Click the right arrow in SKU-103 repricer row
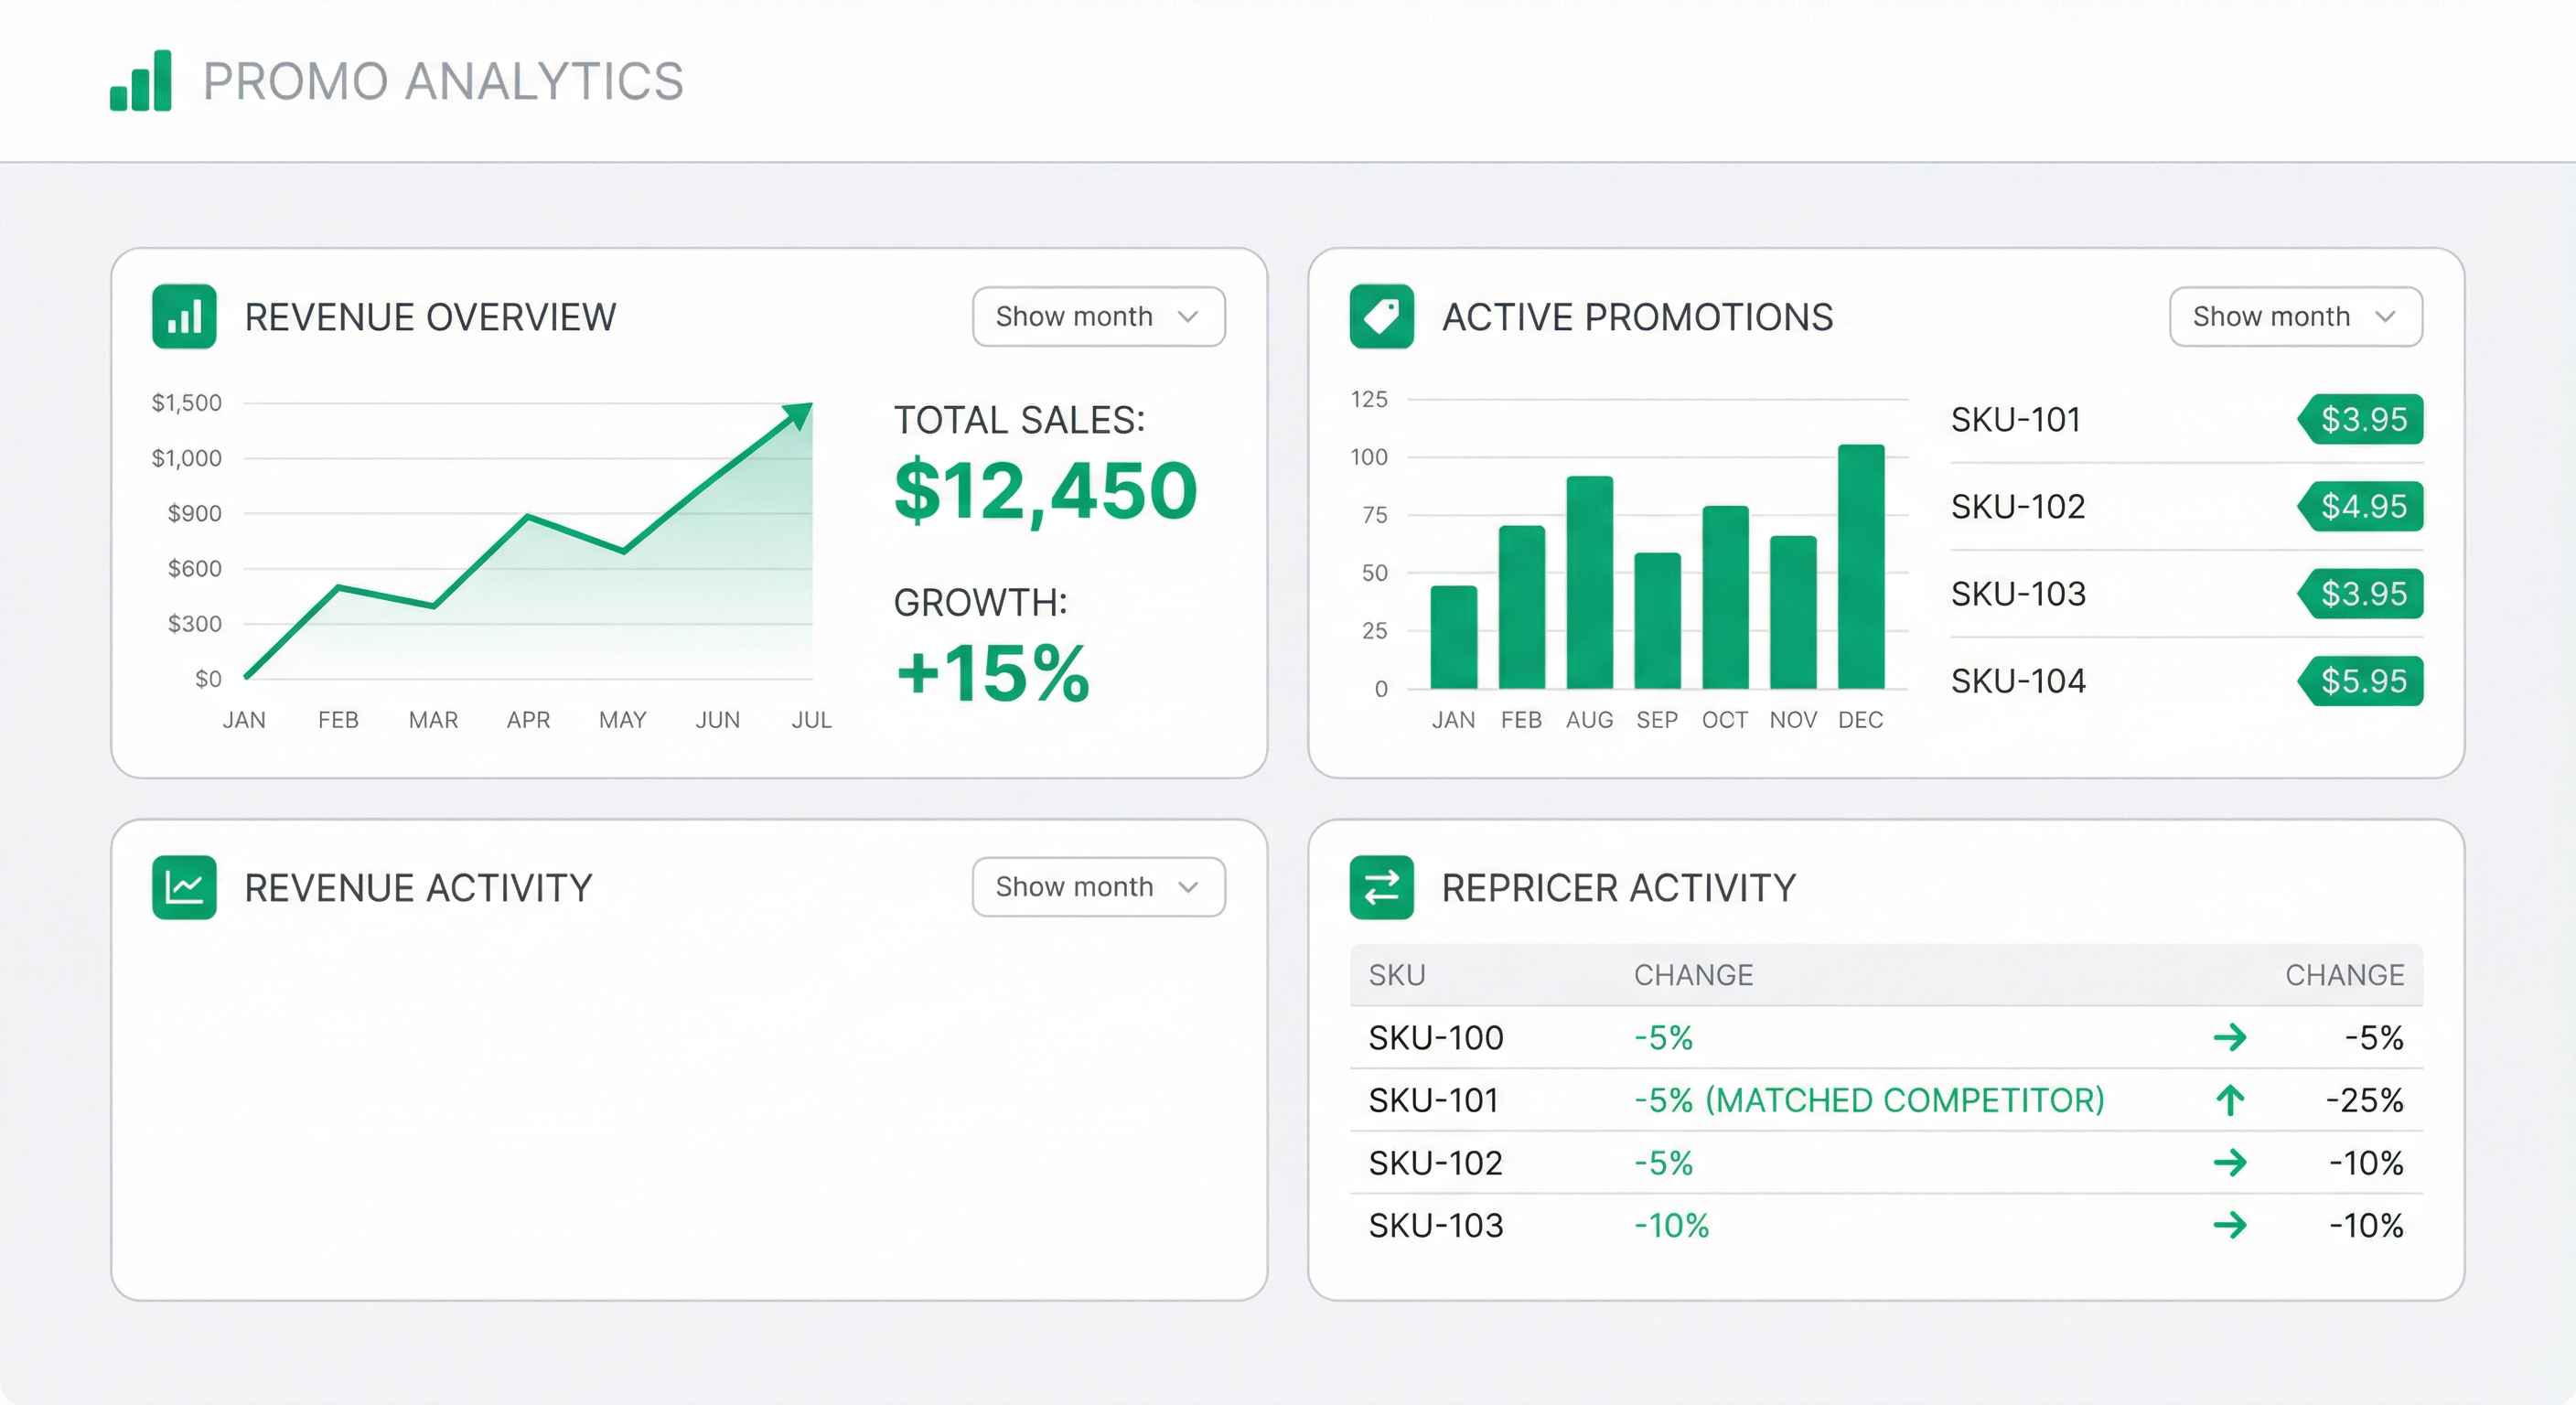 (x=2230, y=1225)
